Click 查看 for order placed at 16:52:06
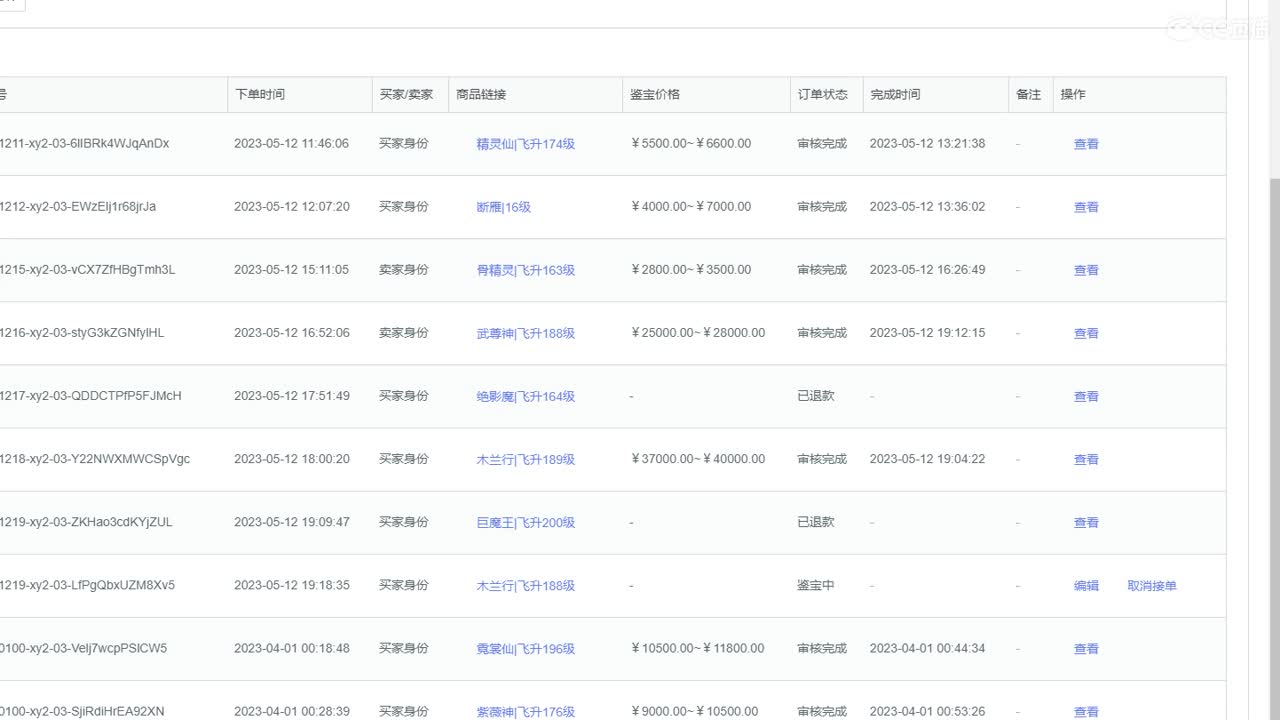Image resolution: width=1280 pixels, height=720 pixels. click(1086, 333)
